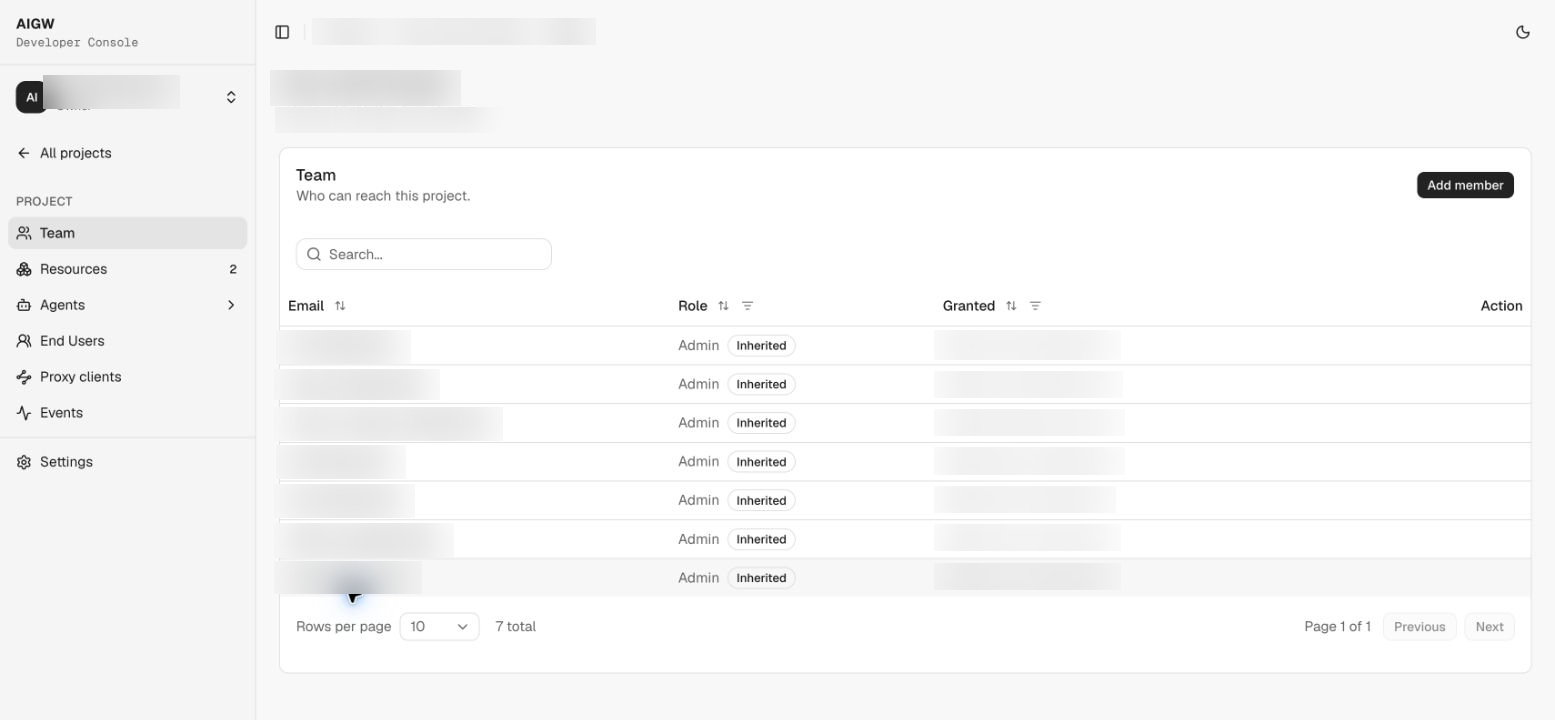Viewport: 1555px width, 720px height.
Task: Open the End Users menu item
Action: (x=127, y=341)
